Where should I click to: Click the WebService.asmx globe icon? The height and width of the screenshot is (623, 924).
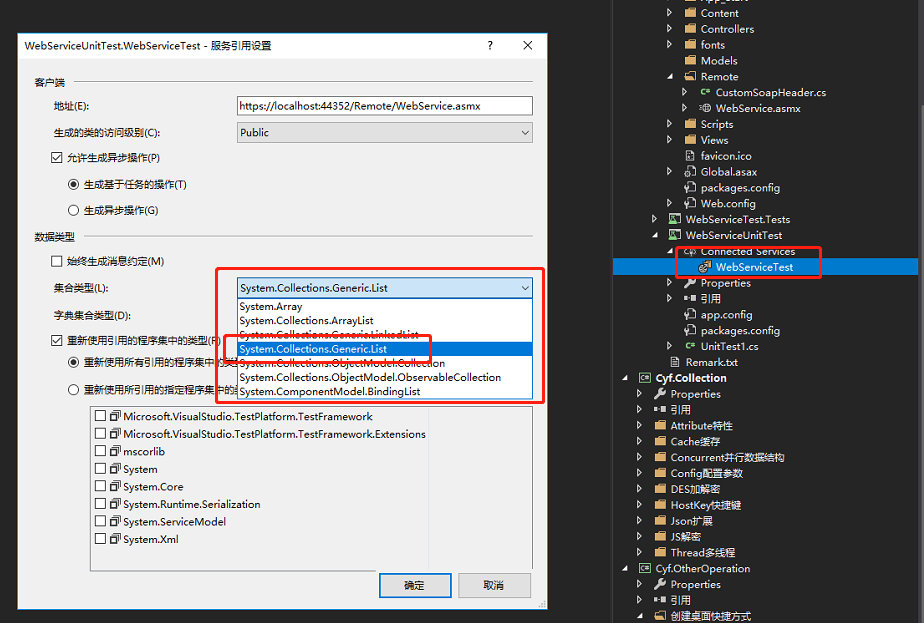[705, 108]
